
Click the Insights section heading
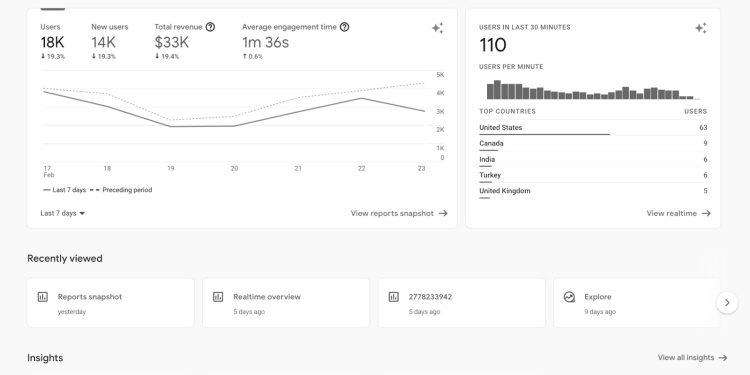[x=45, y=358]
